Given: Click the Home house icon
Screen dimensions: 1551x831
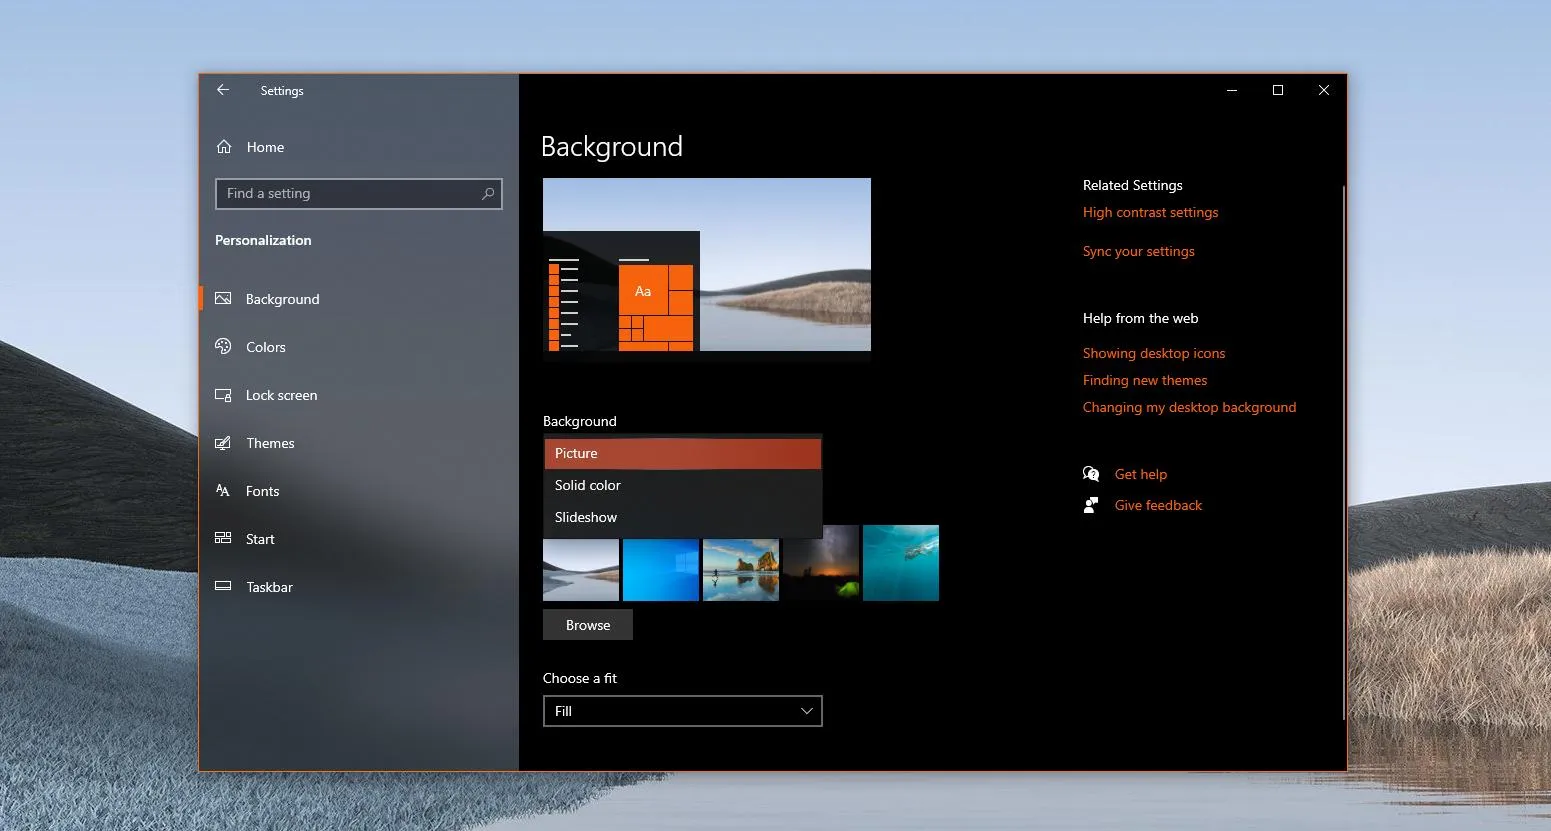Looking at the screenshot, I should (224, 147).
